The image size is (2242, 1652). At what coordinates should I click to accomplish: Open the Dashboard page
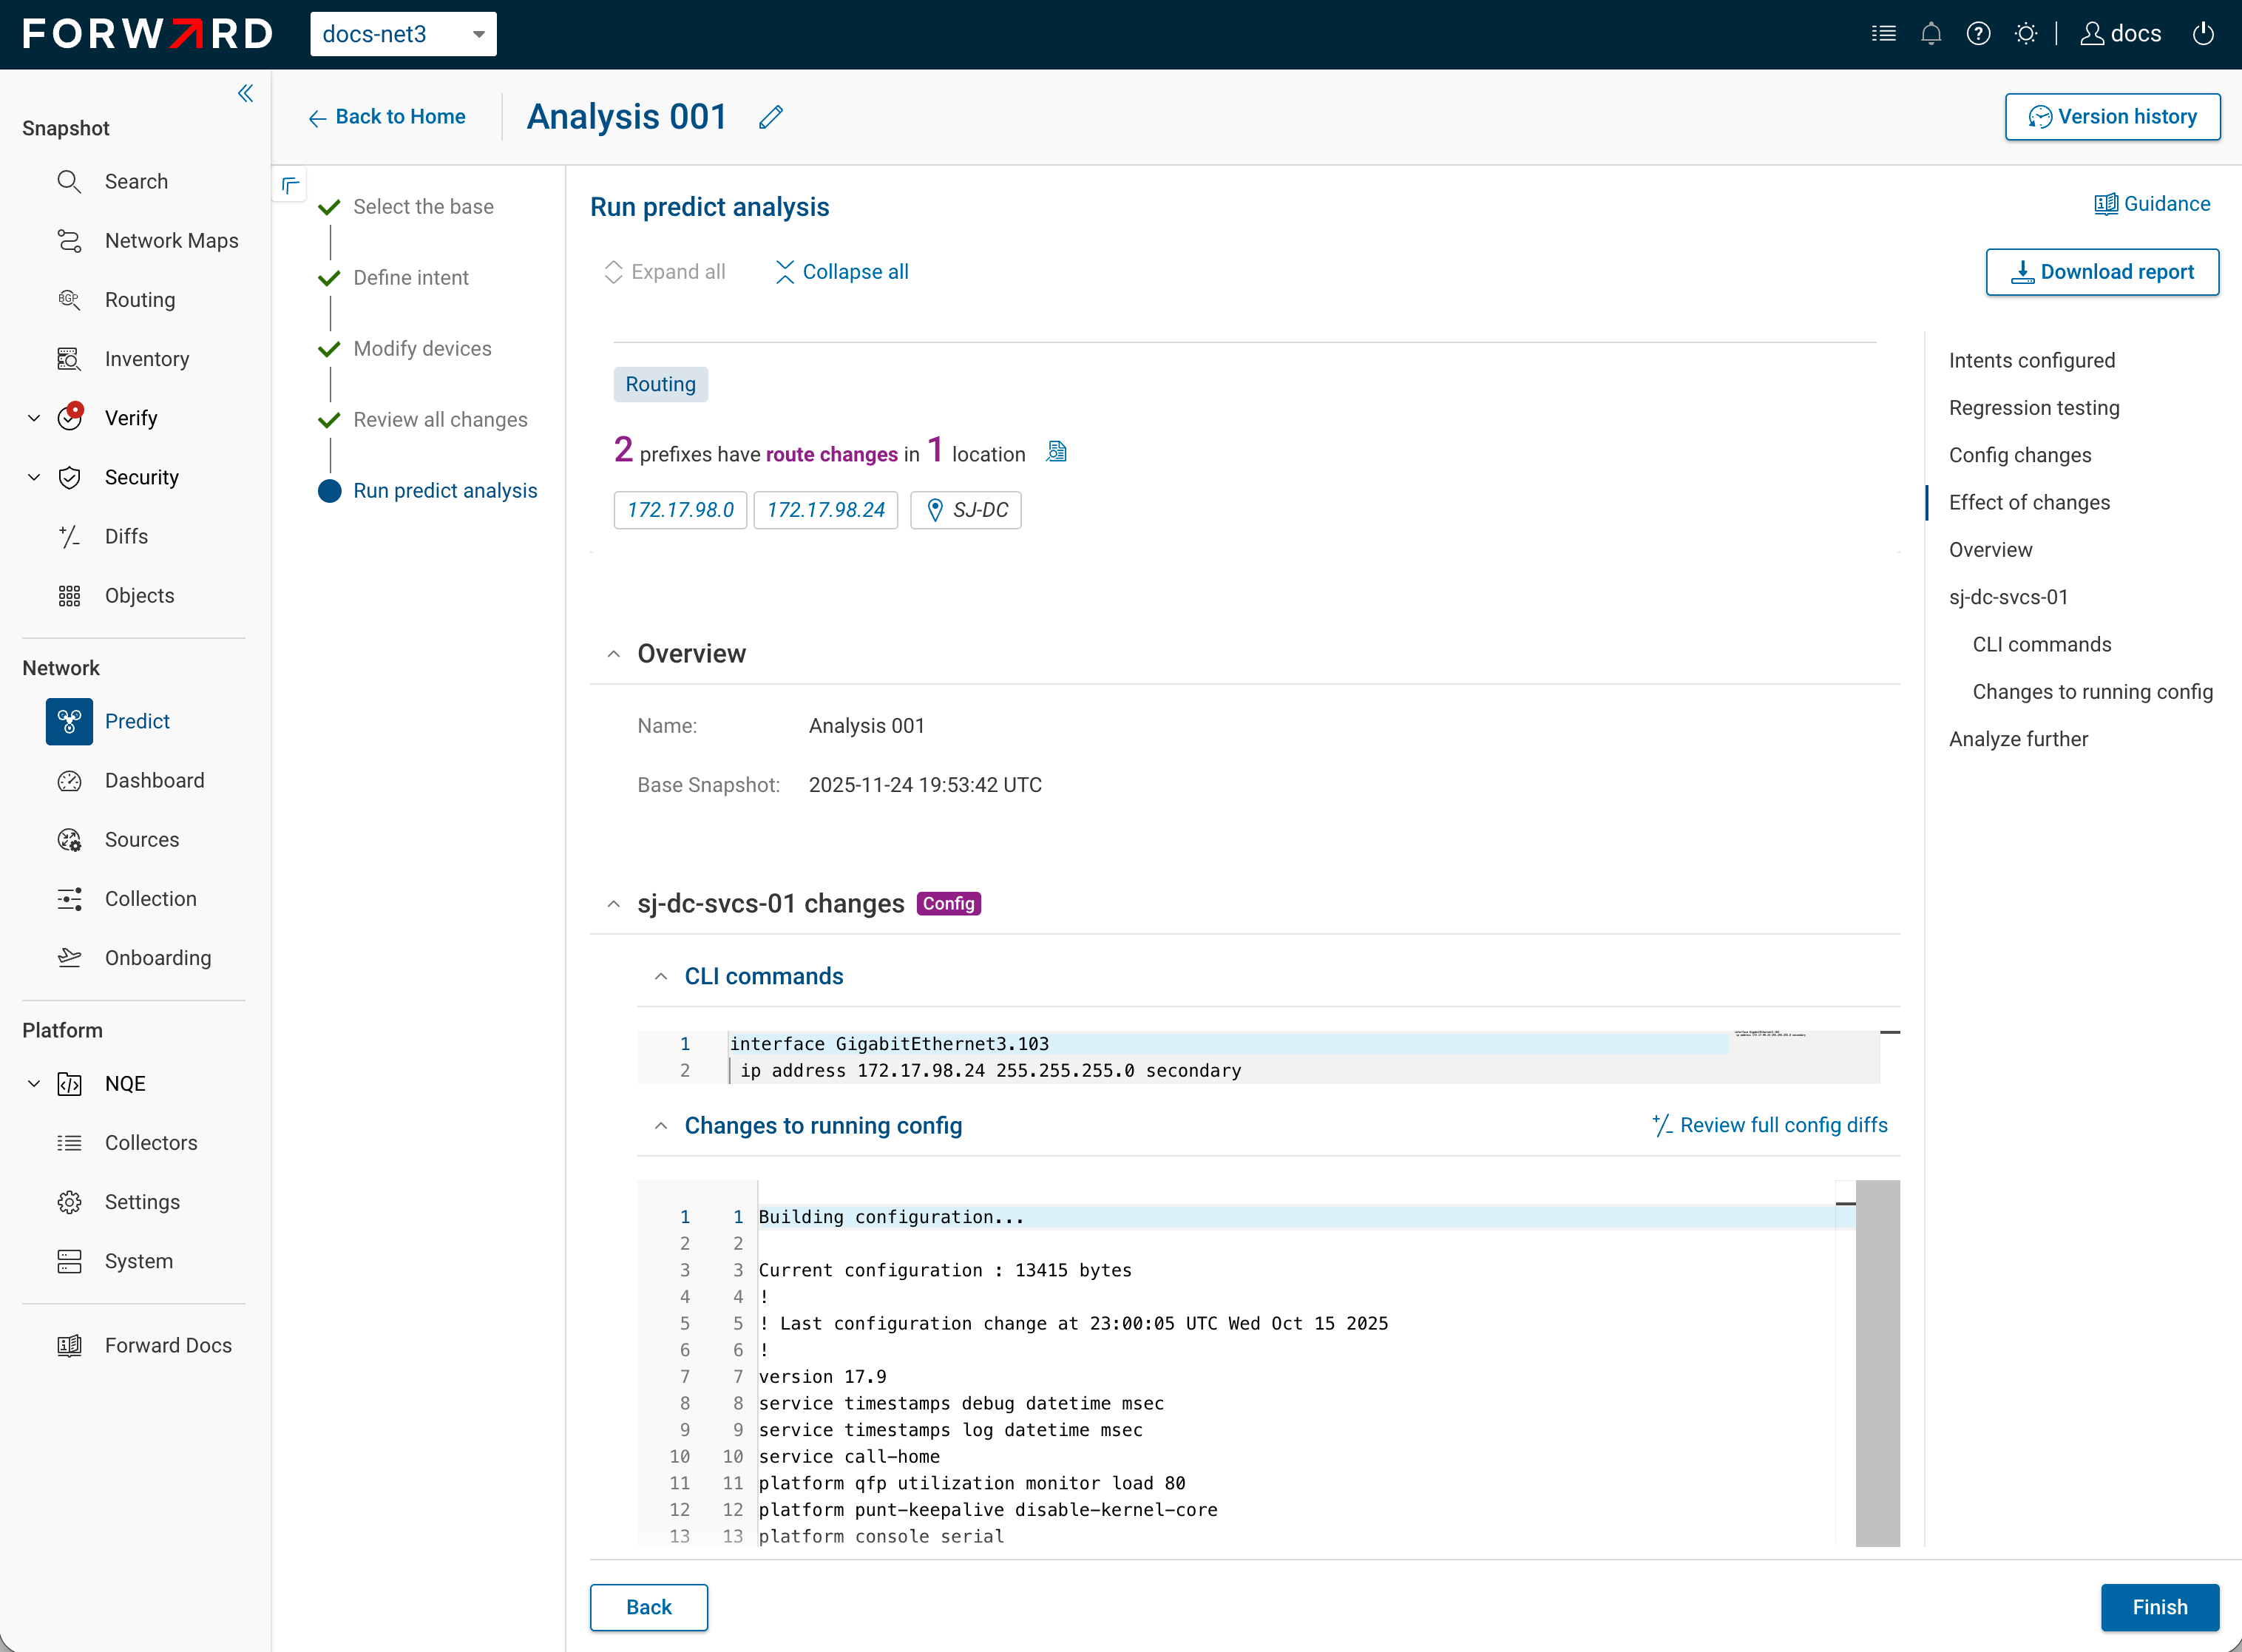(154, 780)
